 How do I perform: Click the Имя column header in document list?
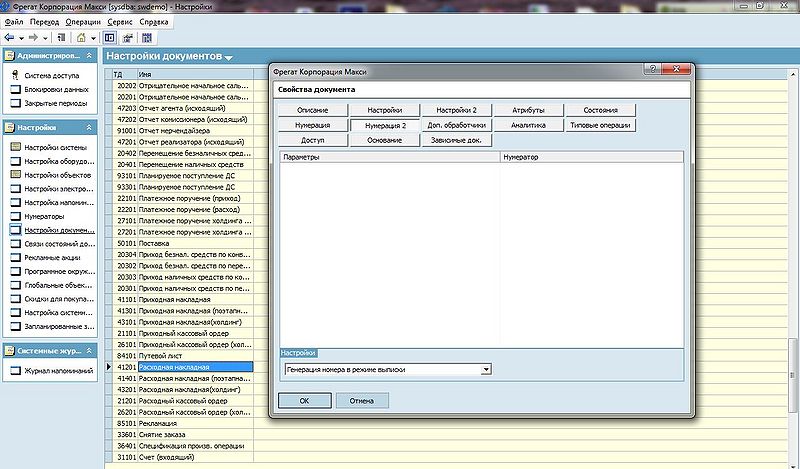pyautogui.click(x=195, y=75)
